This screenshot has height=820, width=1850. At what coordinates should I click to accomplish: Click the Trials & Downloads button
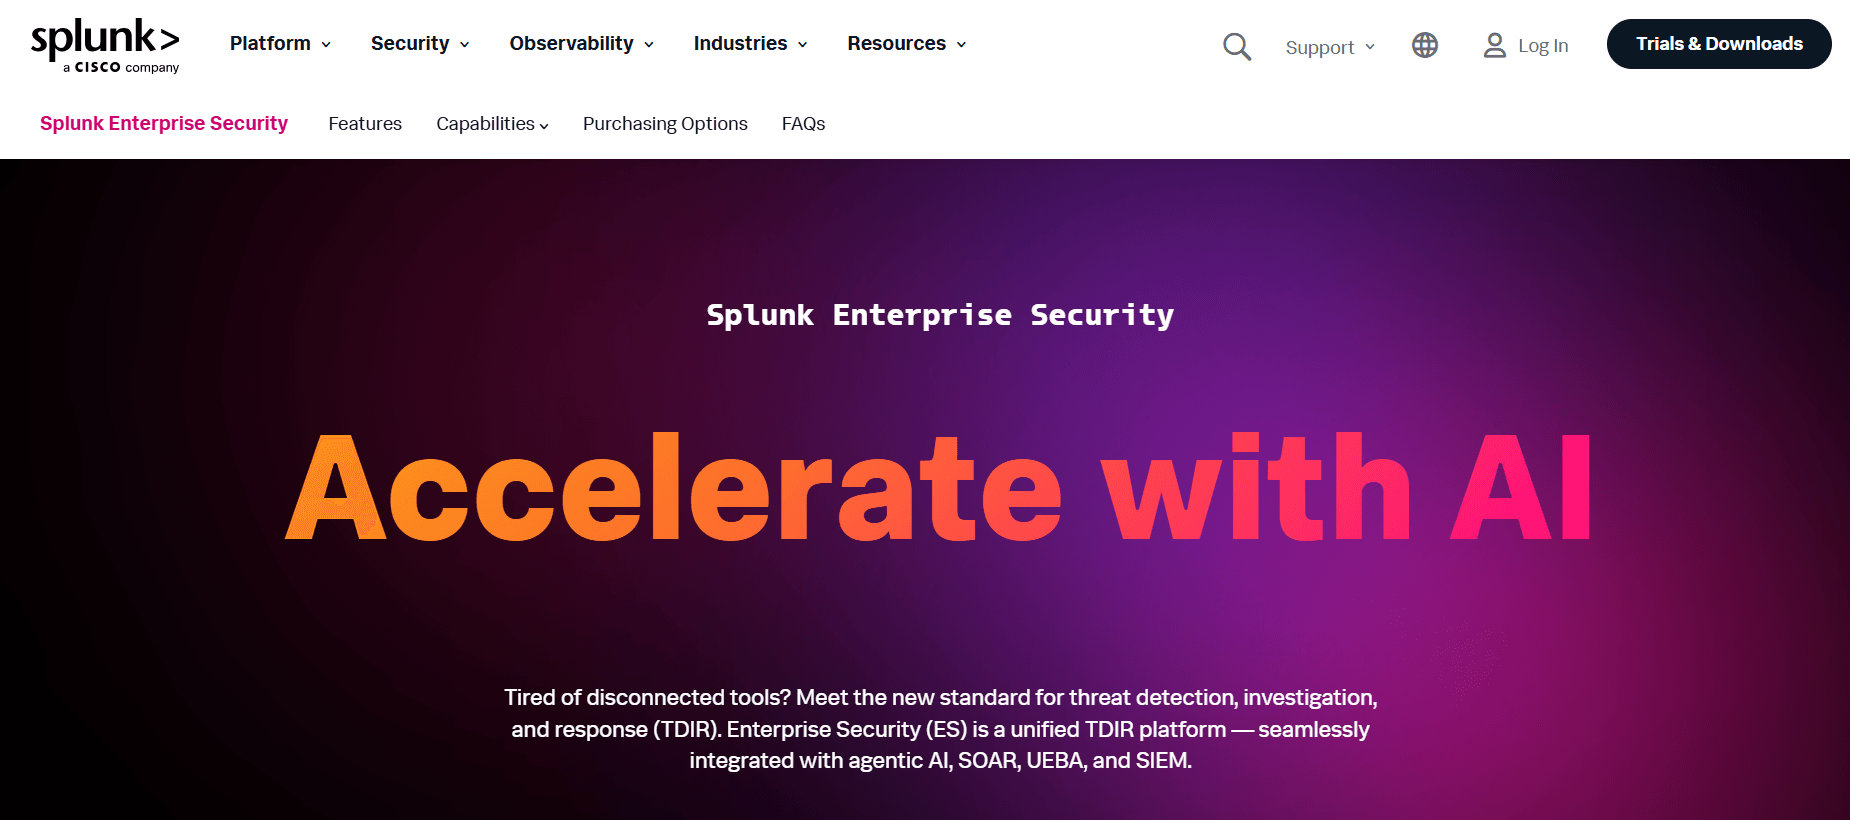click(x=1719, y=43)
